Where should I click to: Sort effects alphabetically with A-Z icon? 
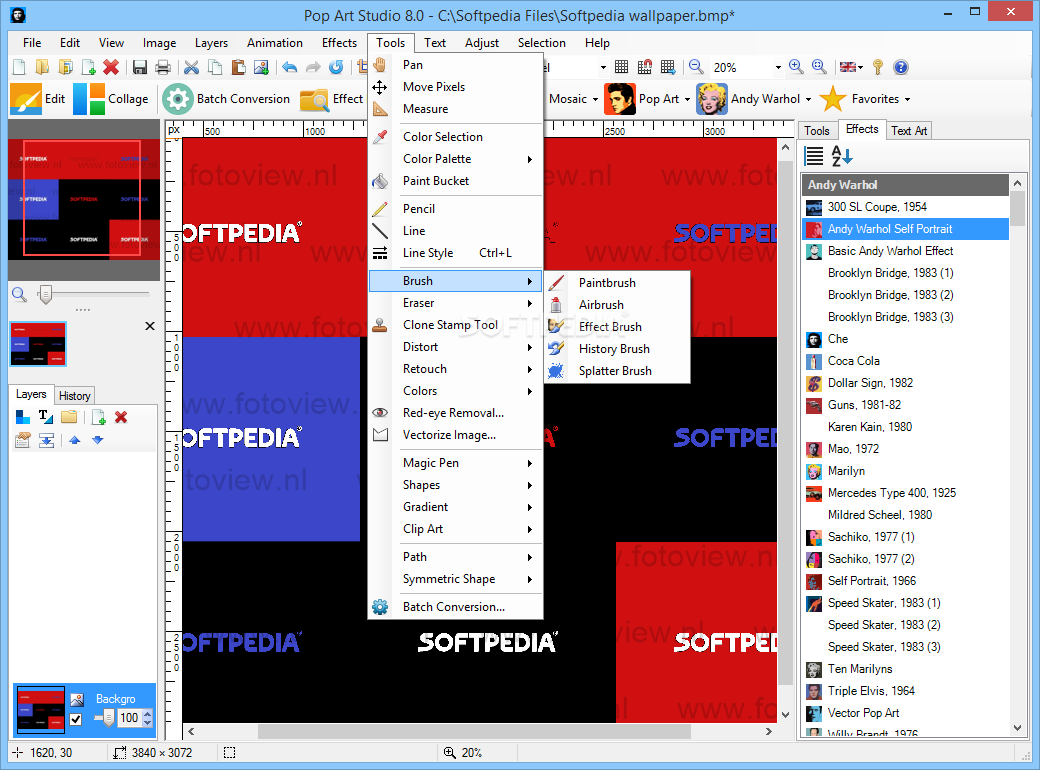[842, 156]
